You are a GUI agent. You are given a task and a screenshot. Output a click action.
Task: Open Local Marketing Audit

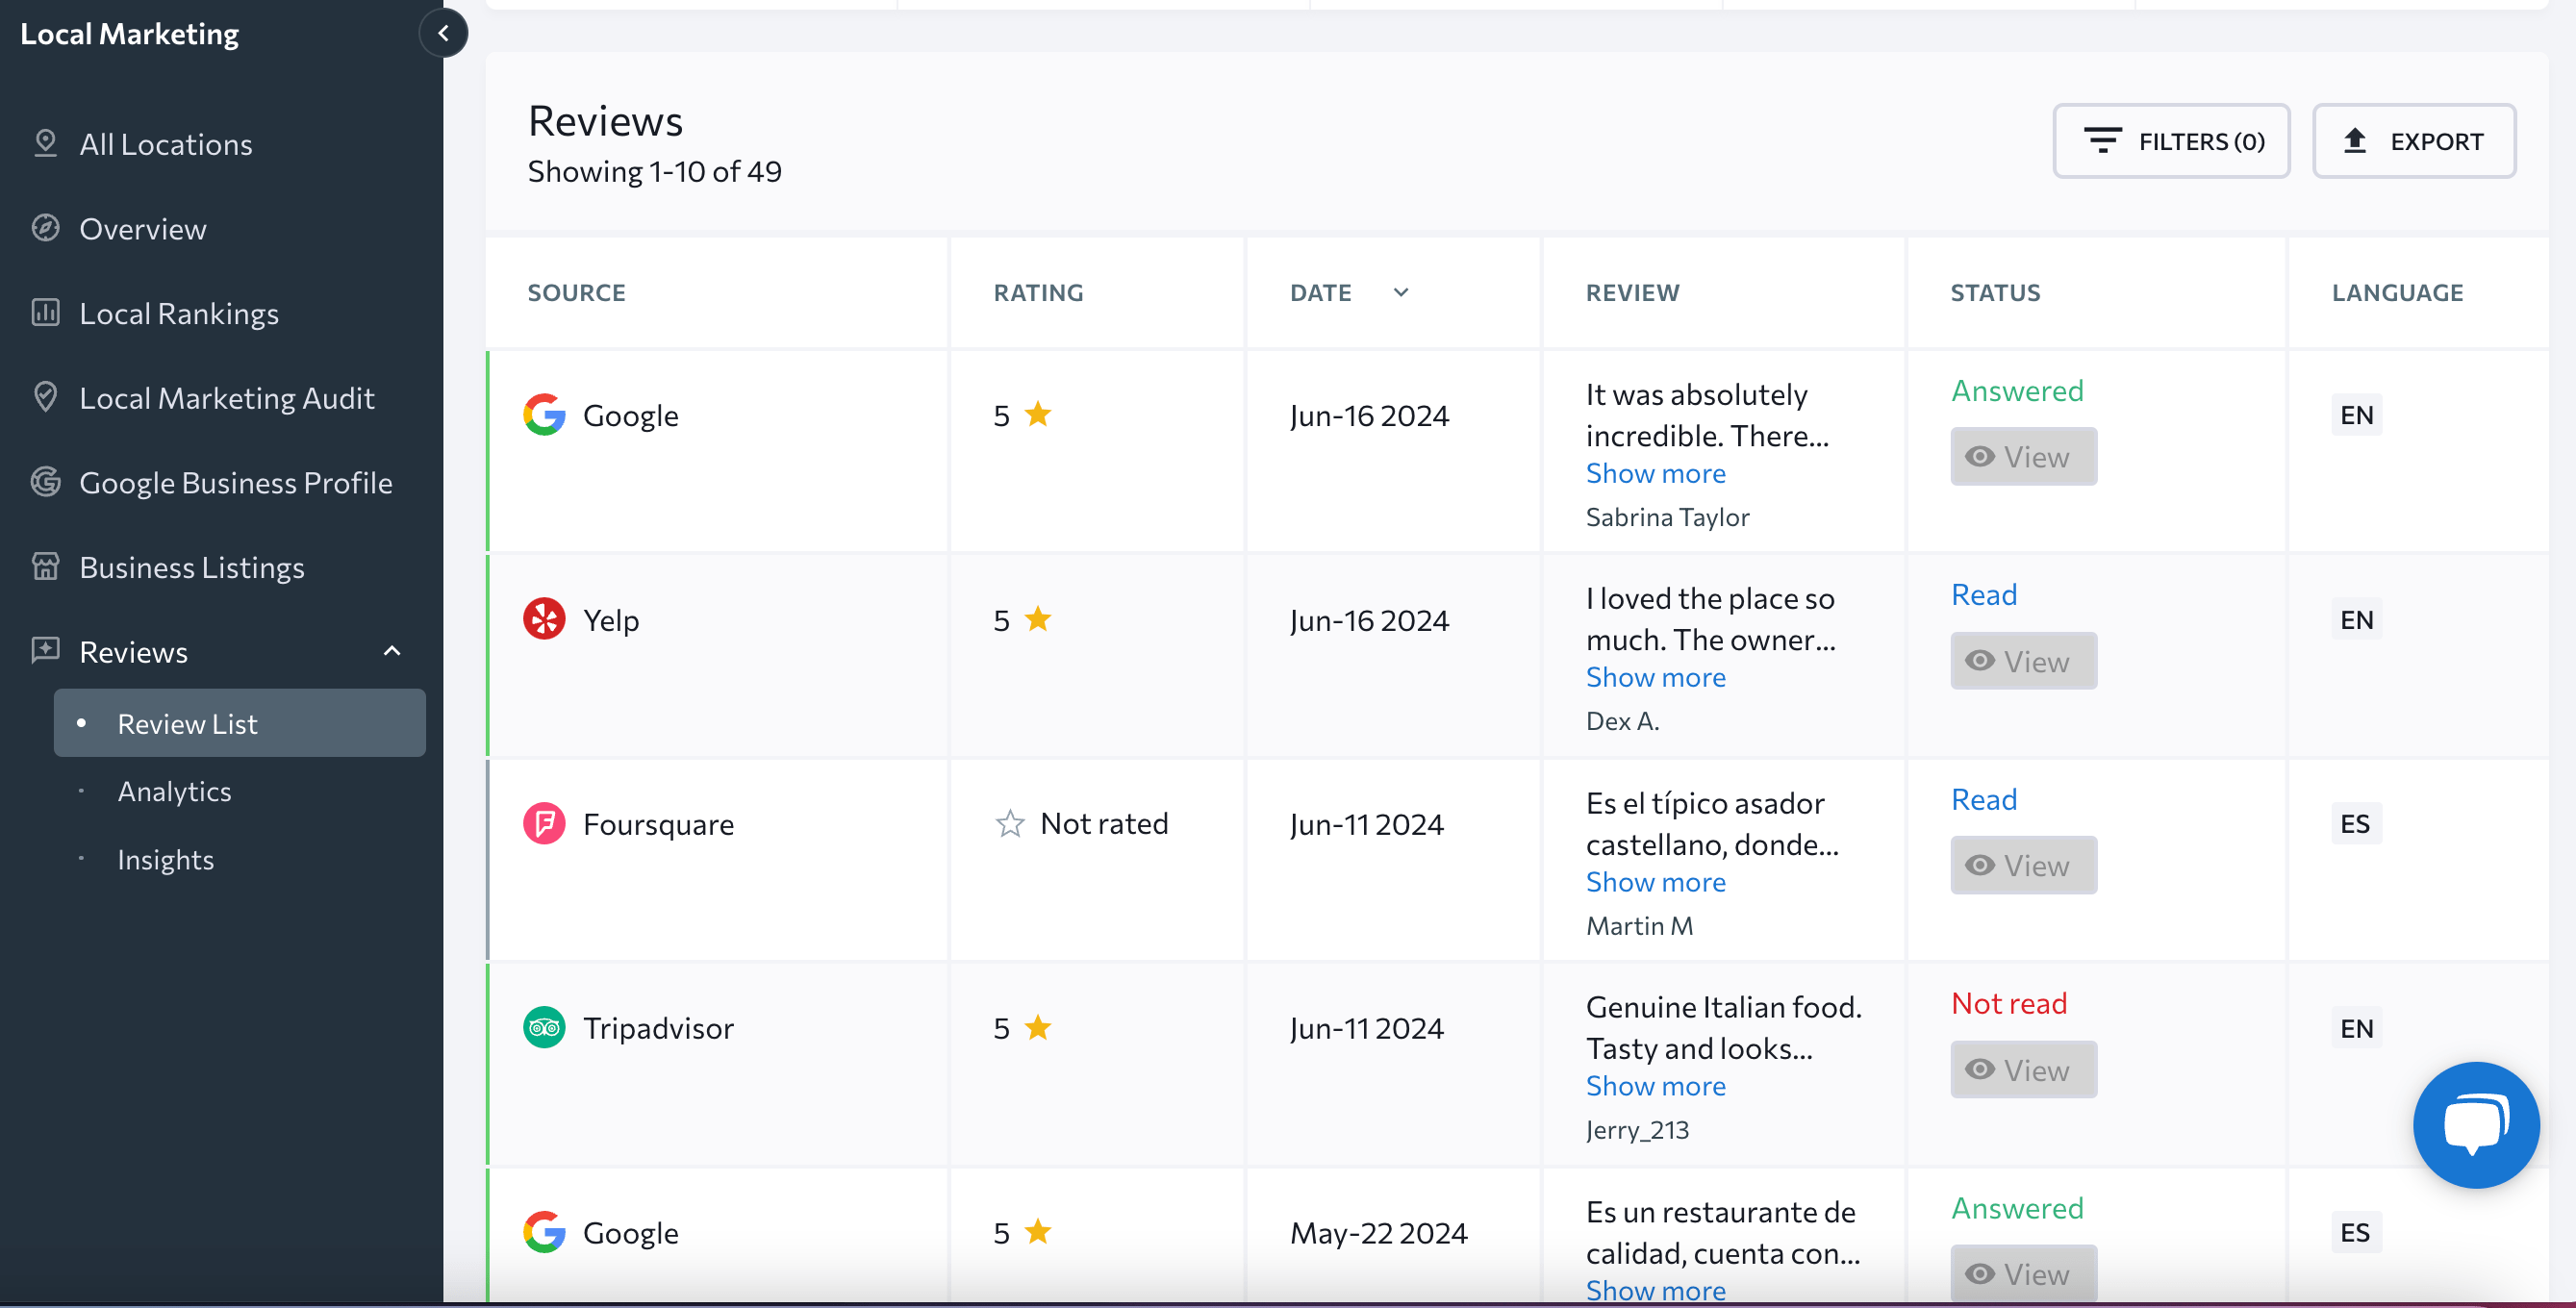pos(227,398)
